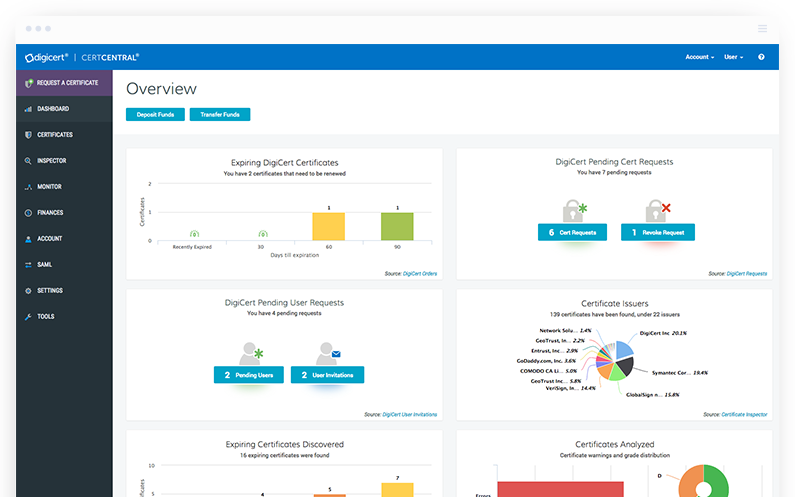Click the green 90-day expiration bar
This screenshot has width=795, height=497.
pyautogui.click(x=397, y=227)
